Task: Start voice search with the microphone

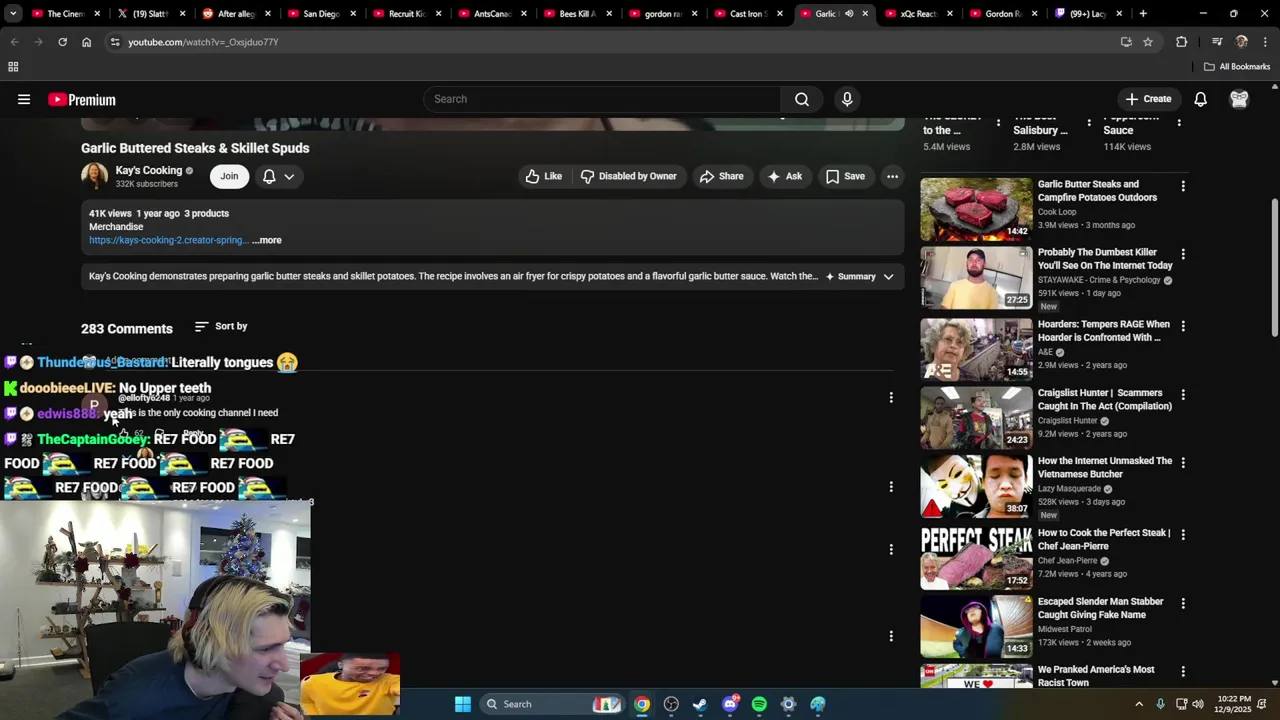Action: click(x=847, y=99)
